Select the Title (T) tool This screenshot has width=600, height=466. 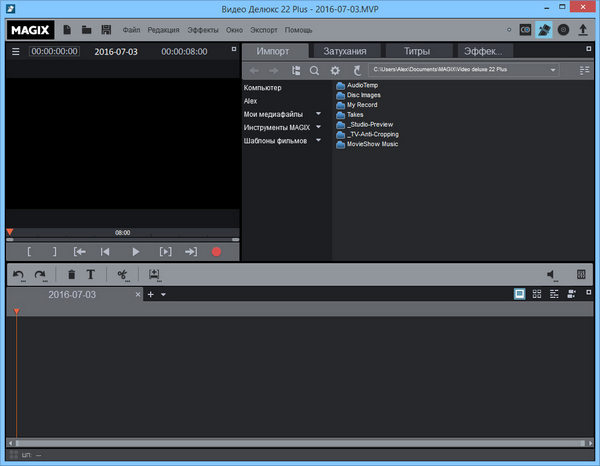click(91, 274)
